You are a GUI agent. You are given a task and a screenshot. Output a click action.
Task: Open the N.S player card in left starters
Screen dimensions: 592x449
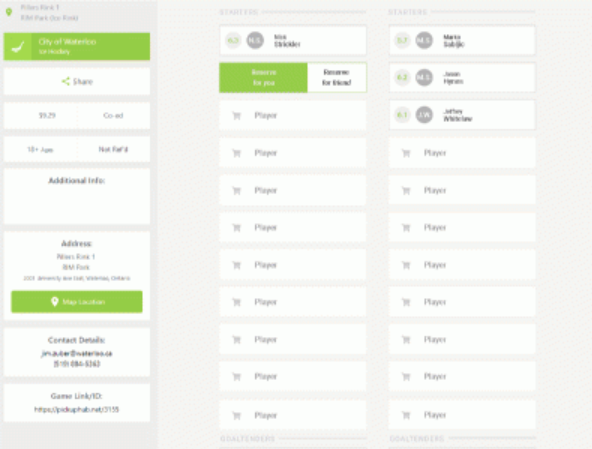pos(293,40)
